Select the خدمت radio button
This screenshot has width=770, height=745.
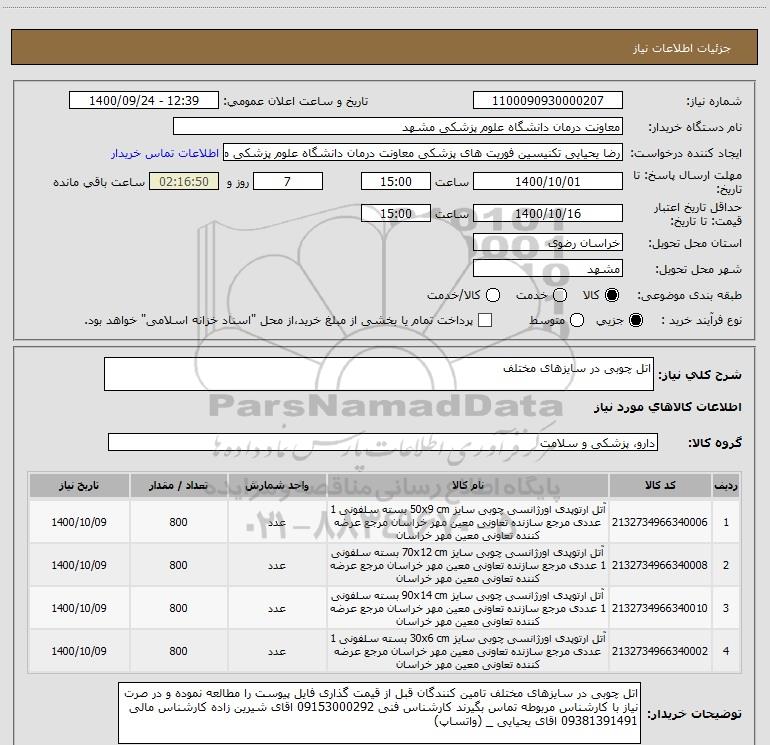pyautogui.click(x=560, y=296)
